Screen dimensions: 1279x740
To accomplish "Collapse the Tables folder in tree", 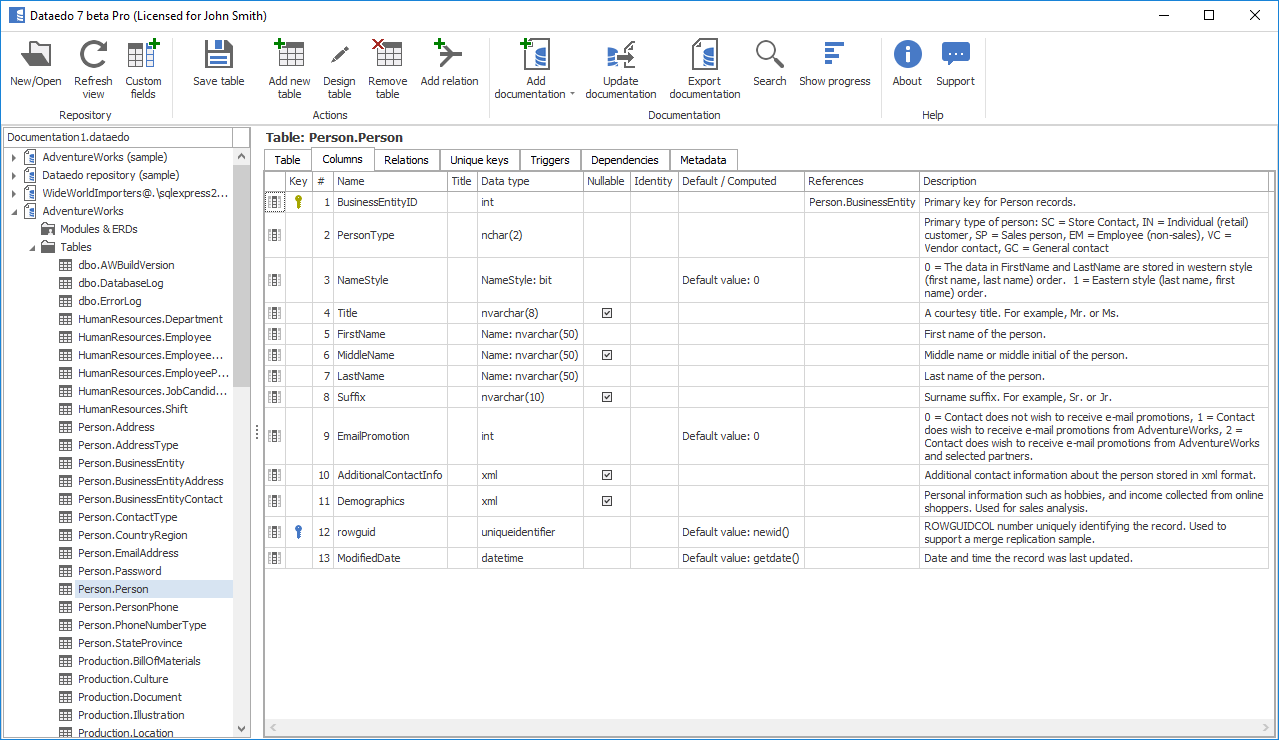I will click(32, 247).
